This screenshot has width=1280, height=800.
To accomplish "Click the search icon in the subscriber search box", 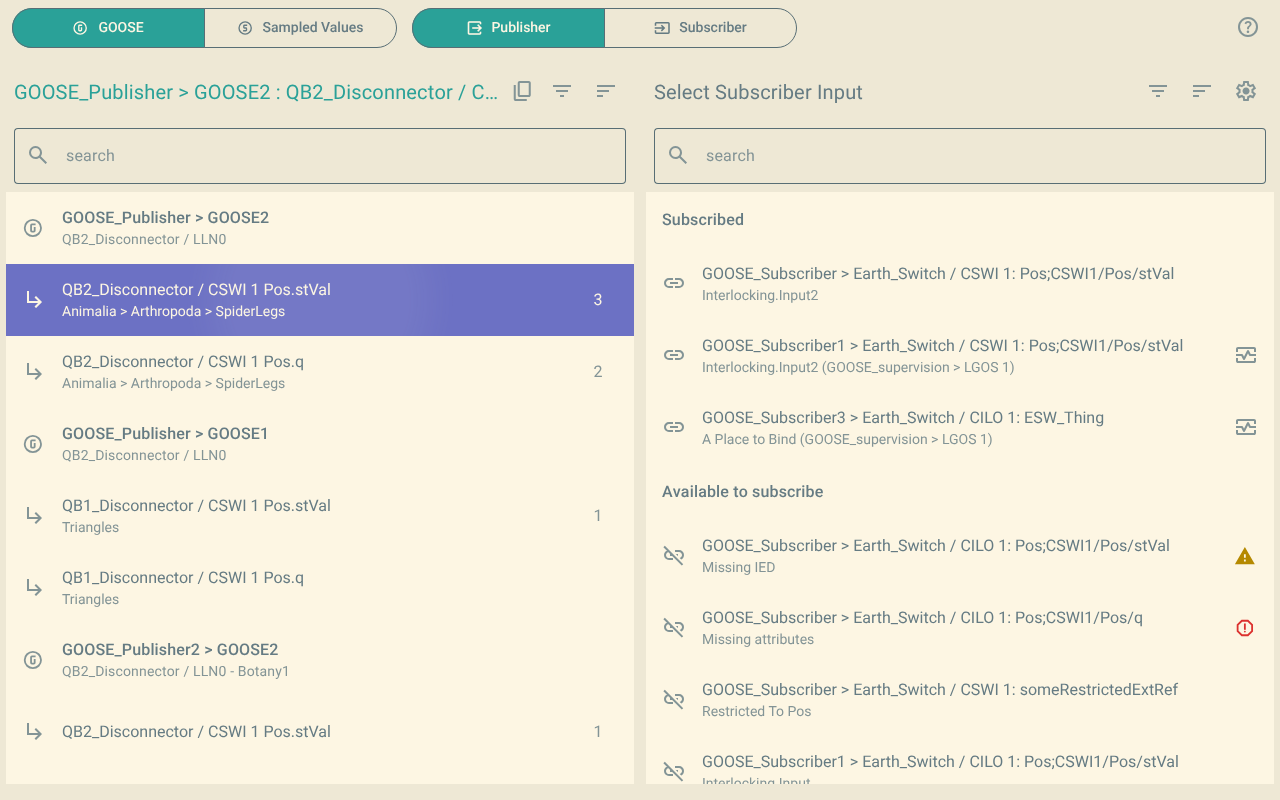I will pyautogui.click(x=678, y=155).
